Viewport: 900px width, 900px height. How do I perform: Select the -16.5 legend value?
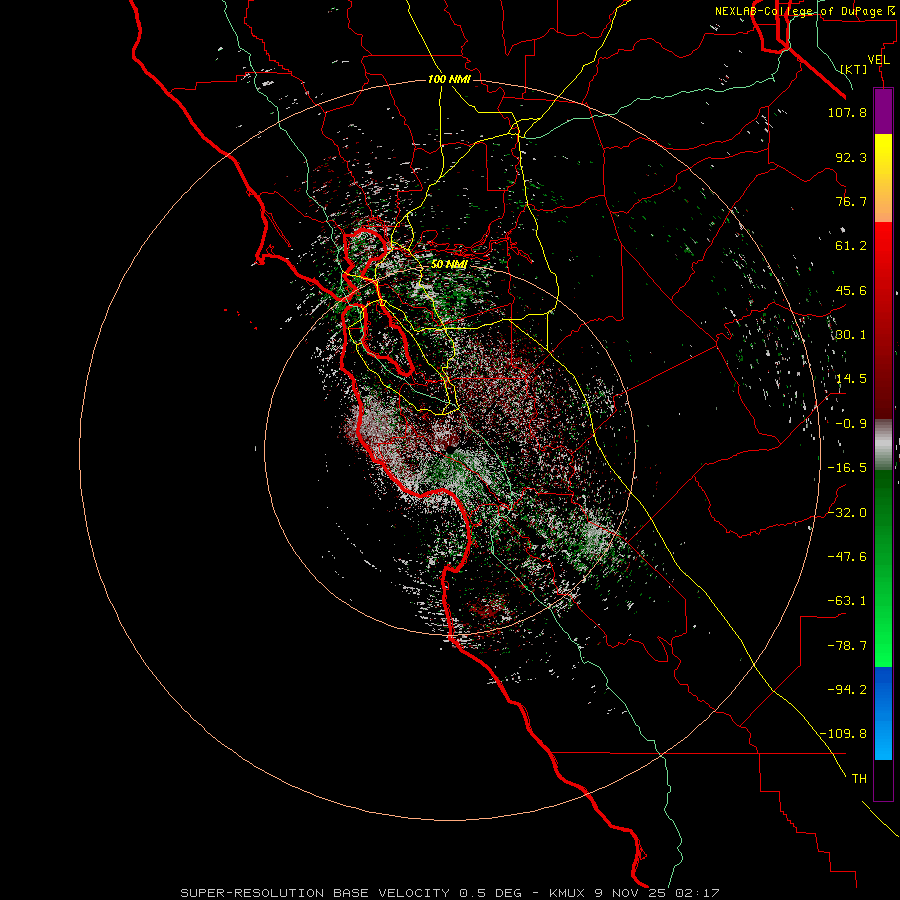click(847, 468)
